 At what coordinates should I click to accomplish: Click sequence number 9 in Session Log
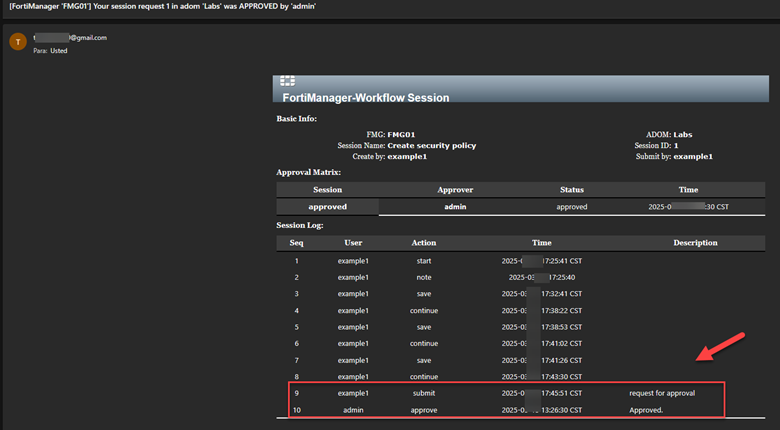[296, 393]
